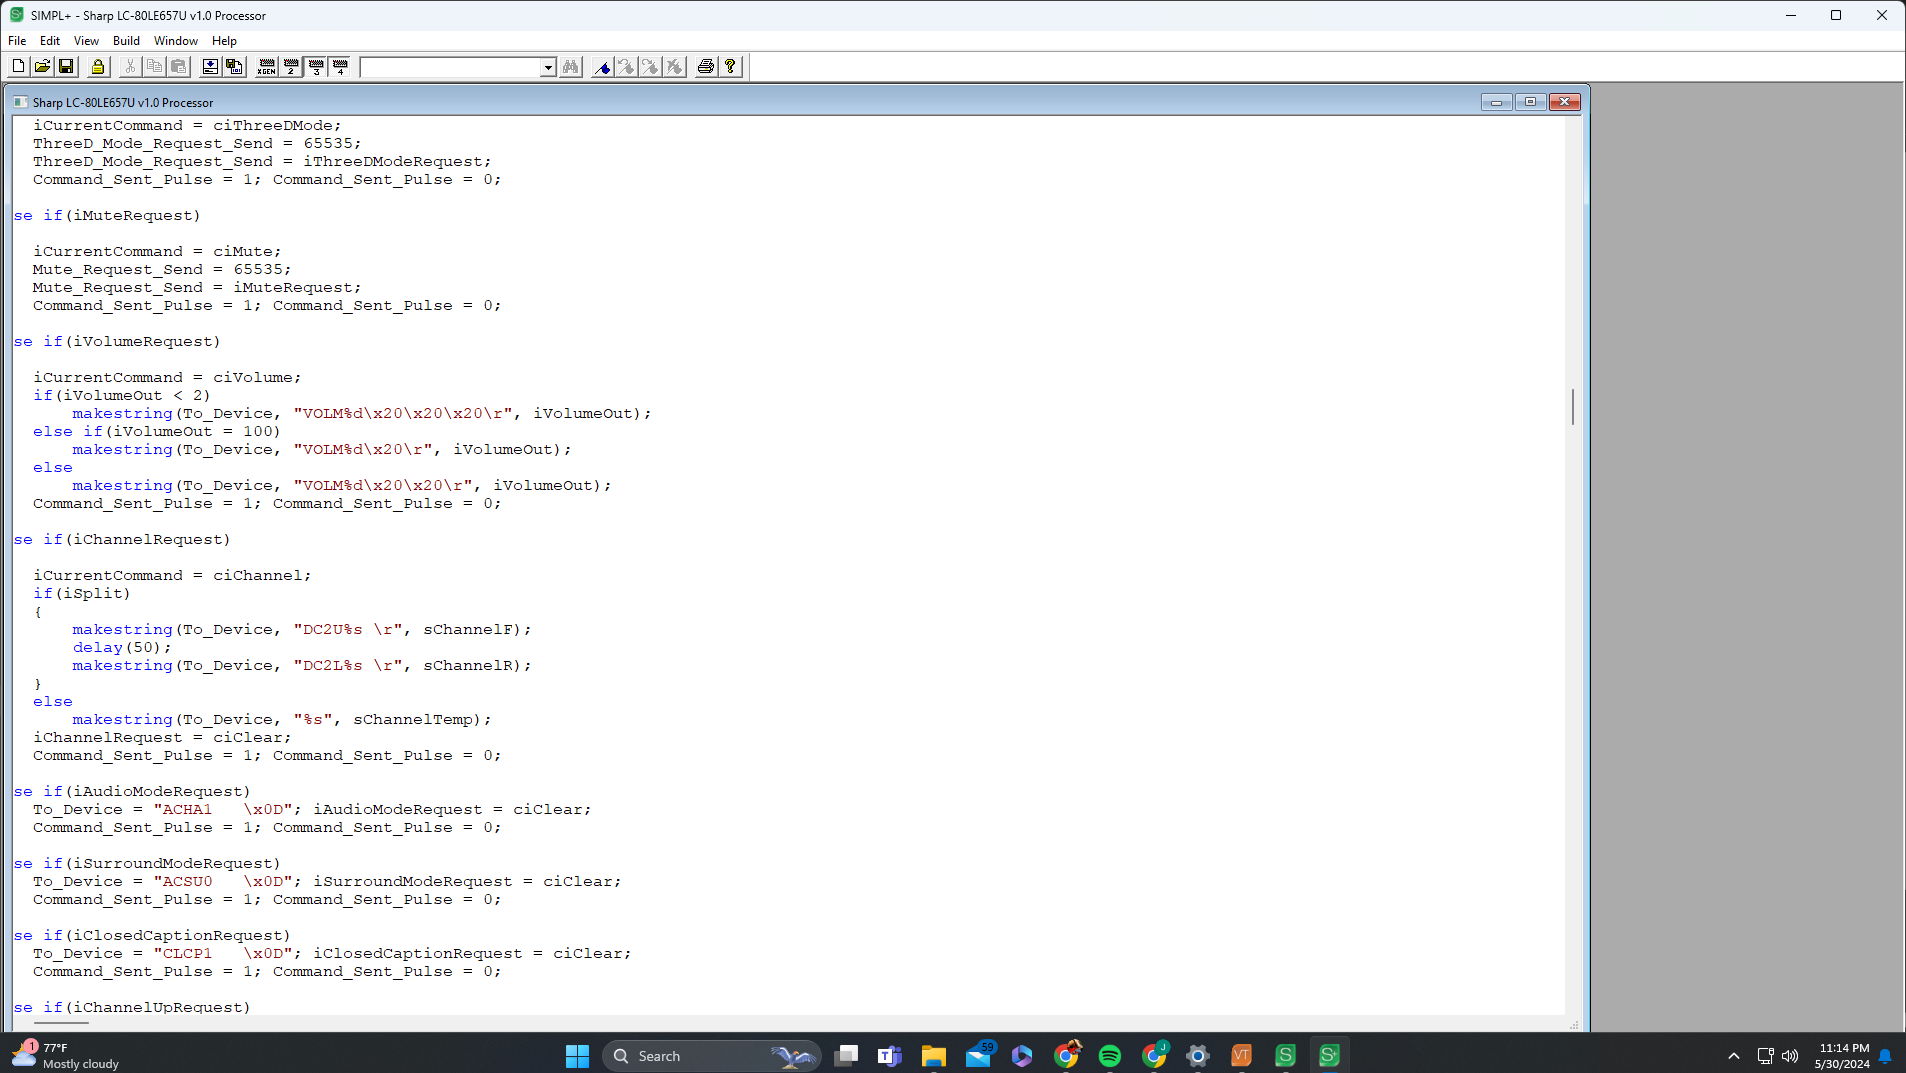This screenshot has width=1906, height=1073.
Task: Open the Edit menu
Action: (50, 41)
